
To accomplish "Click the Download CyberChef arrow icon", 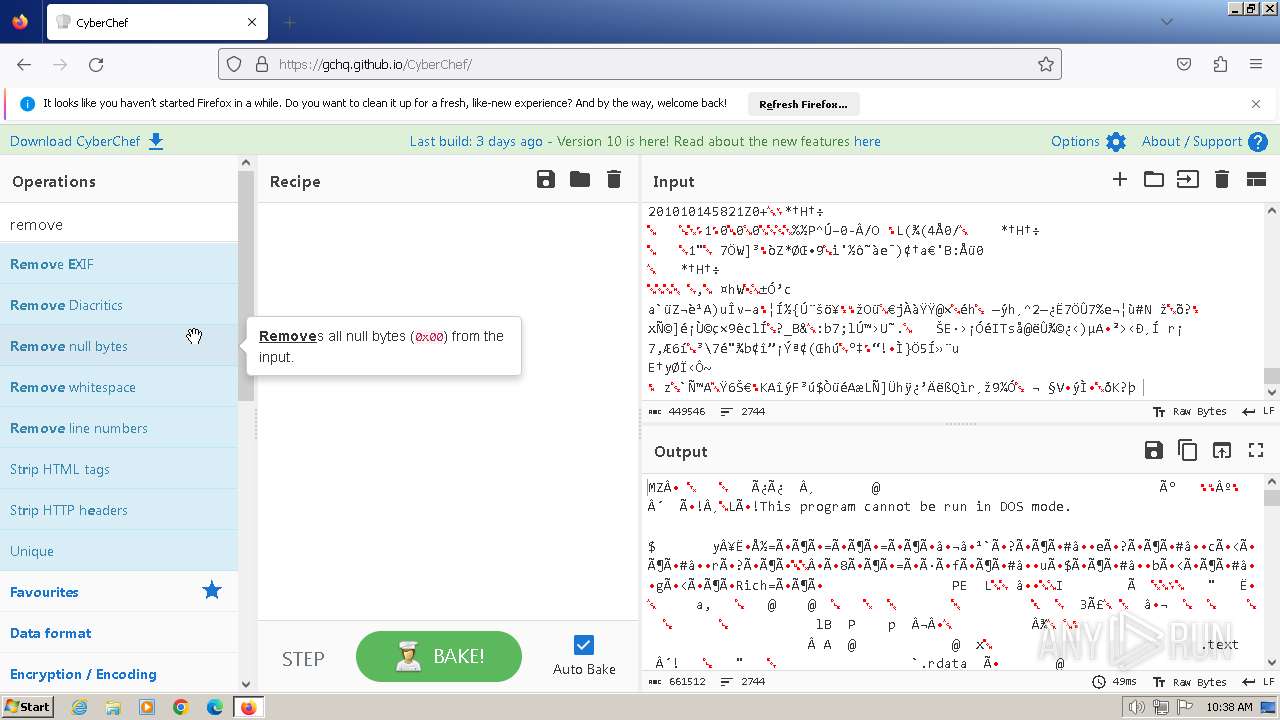I will (x=156, y=141).
